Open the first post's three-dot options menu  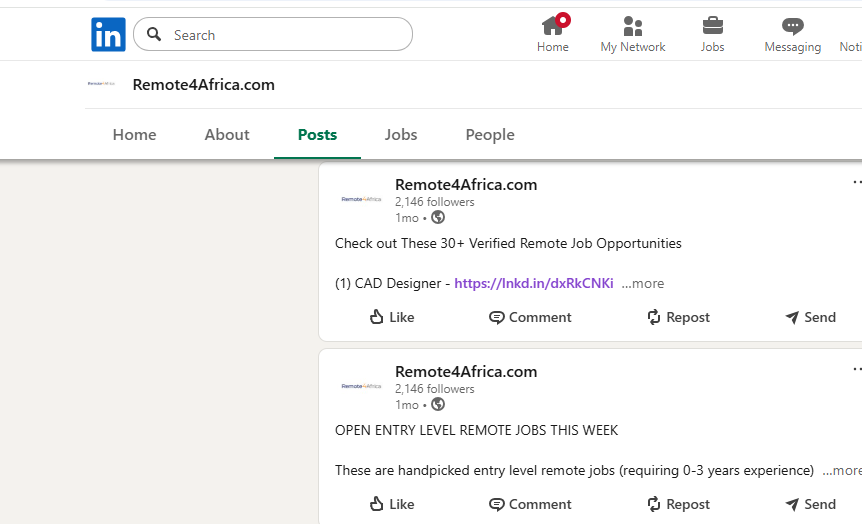(856, 183)
